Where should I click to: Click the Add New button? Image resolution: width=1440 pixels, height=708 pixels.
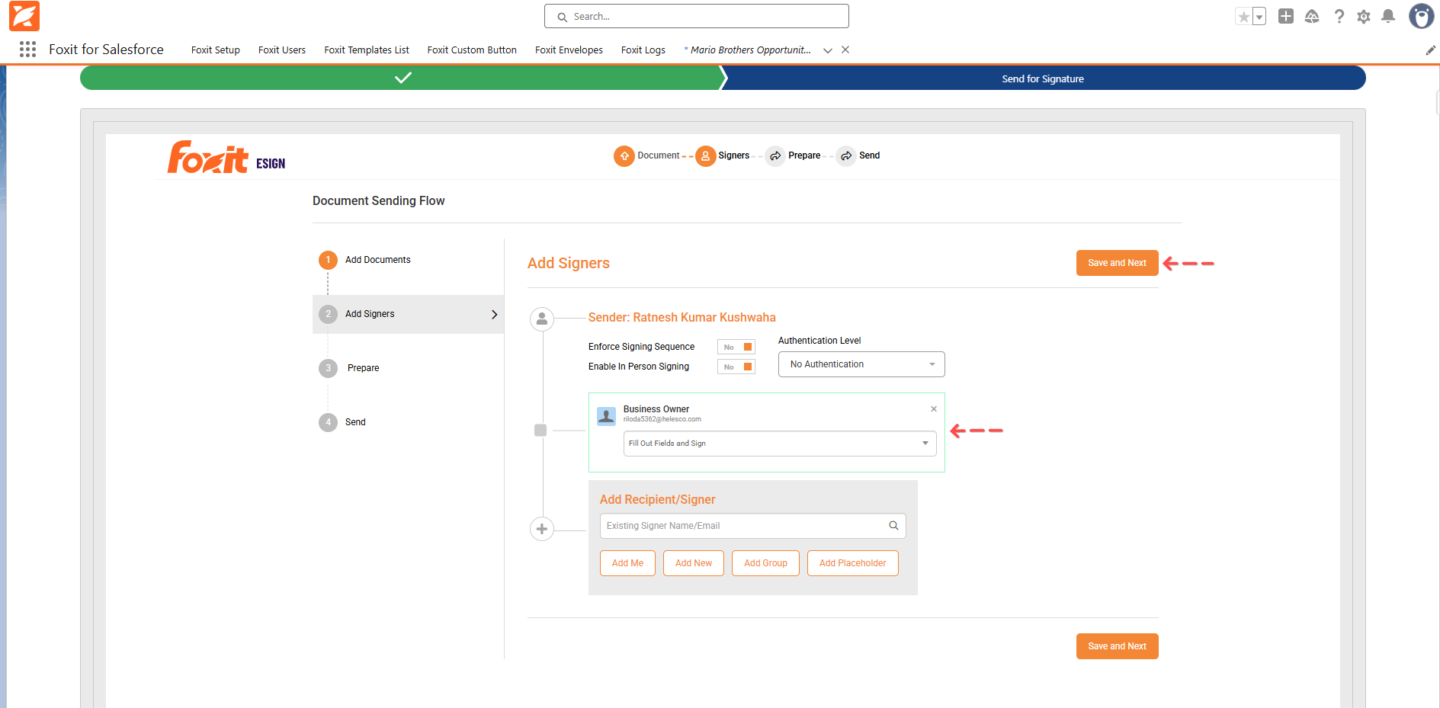click(x=693, y=563)
